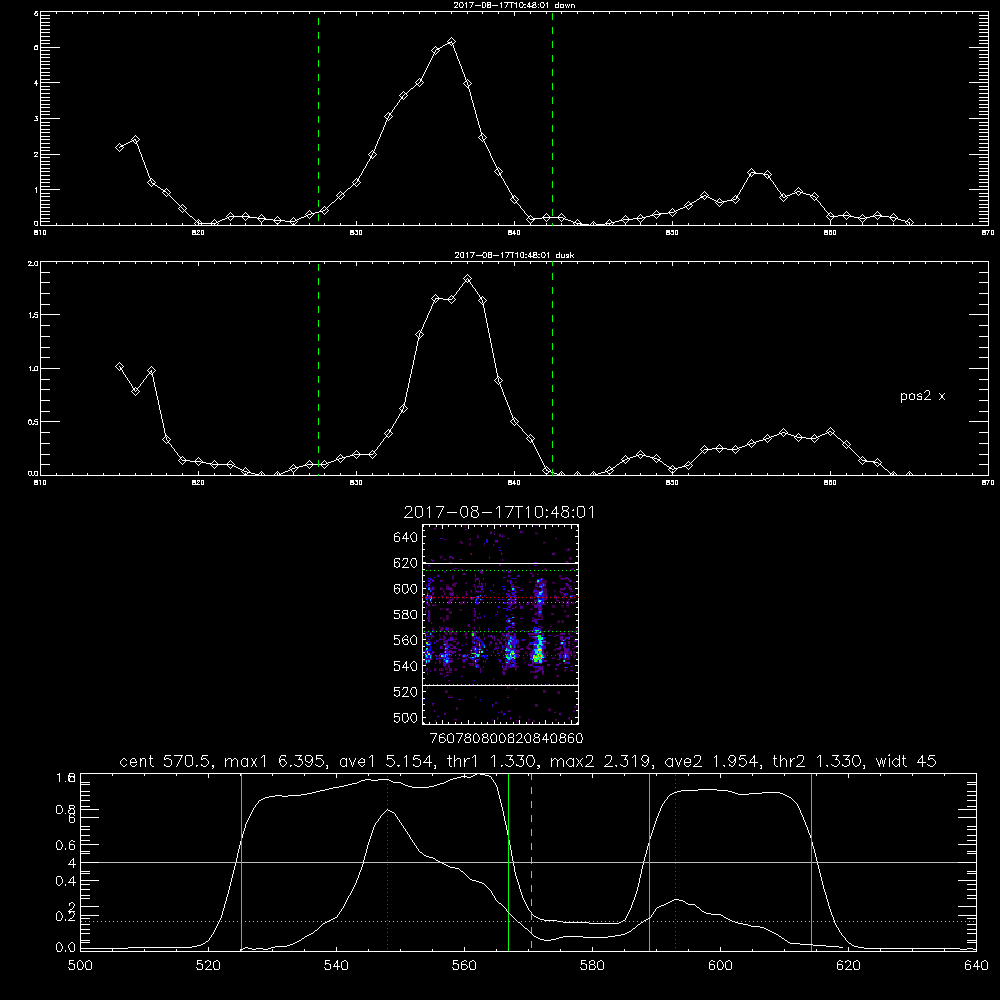
Task: Click the solid green line near 525
Action: [x=241, y=861]
